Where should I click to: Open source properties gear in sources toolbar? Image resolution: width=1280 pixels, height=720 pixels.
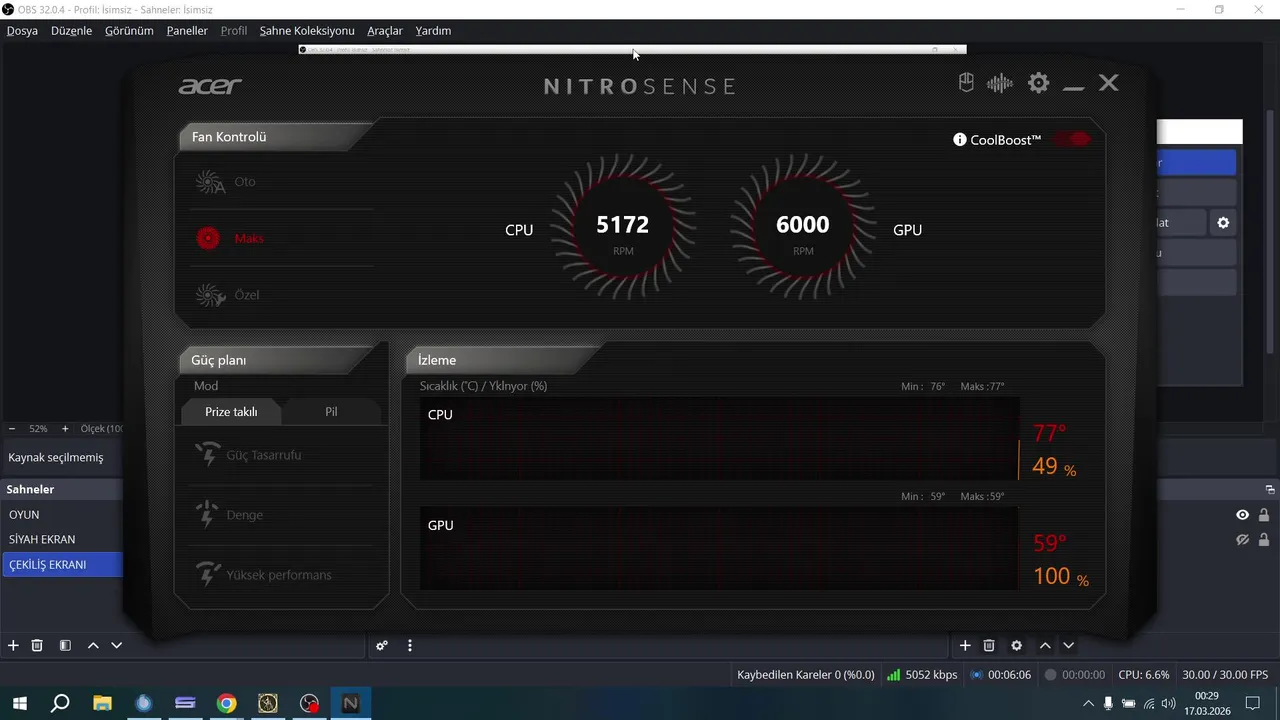point(1017,646)
